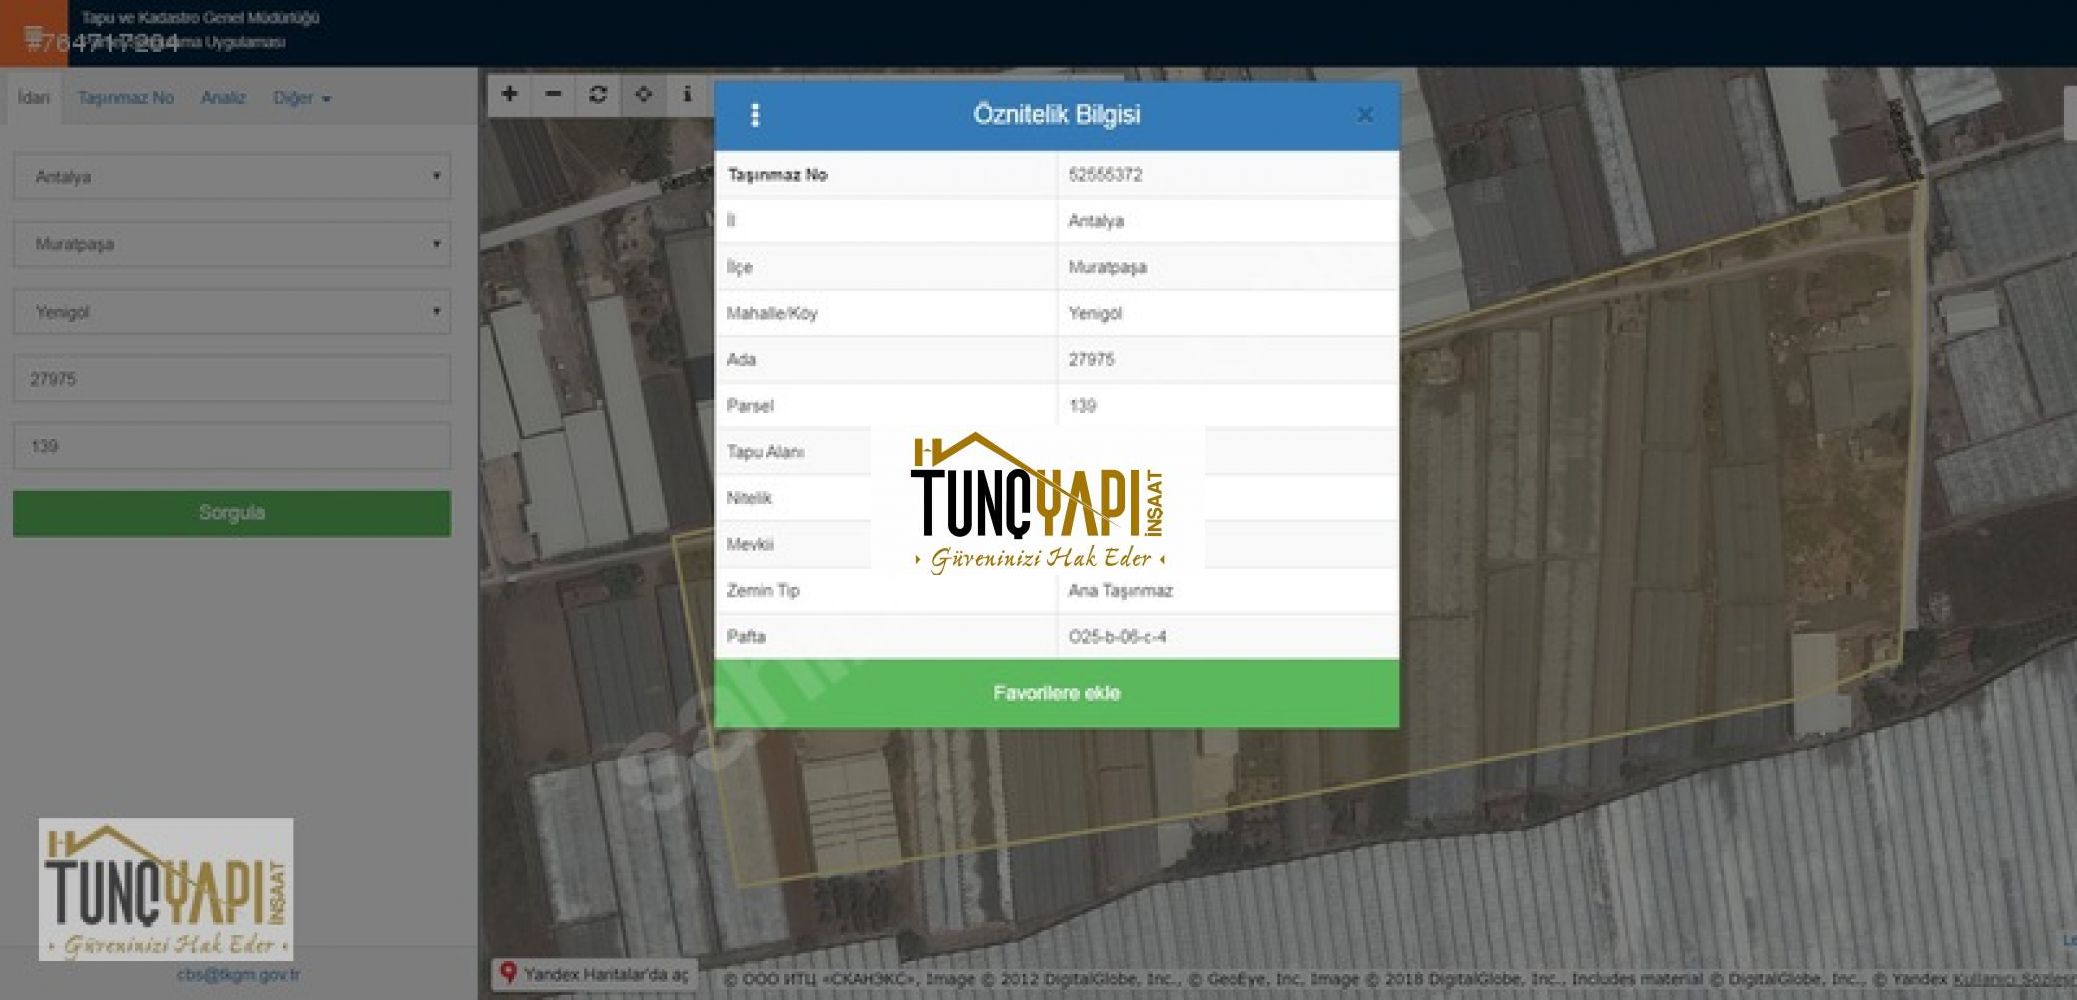
Task: Open the Yandex Haritalar'da aç link
Action: coord(595,974)
